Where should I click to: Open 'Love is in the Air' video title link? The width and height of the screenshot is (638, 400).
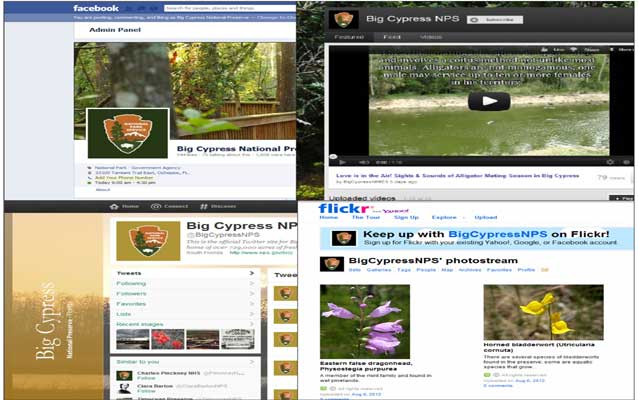pos(457,176)
